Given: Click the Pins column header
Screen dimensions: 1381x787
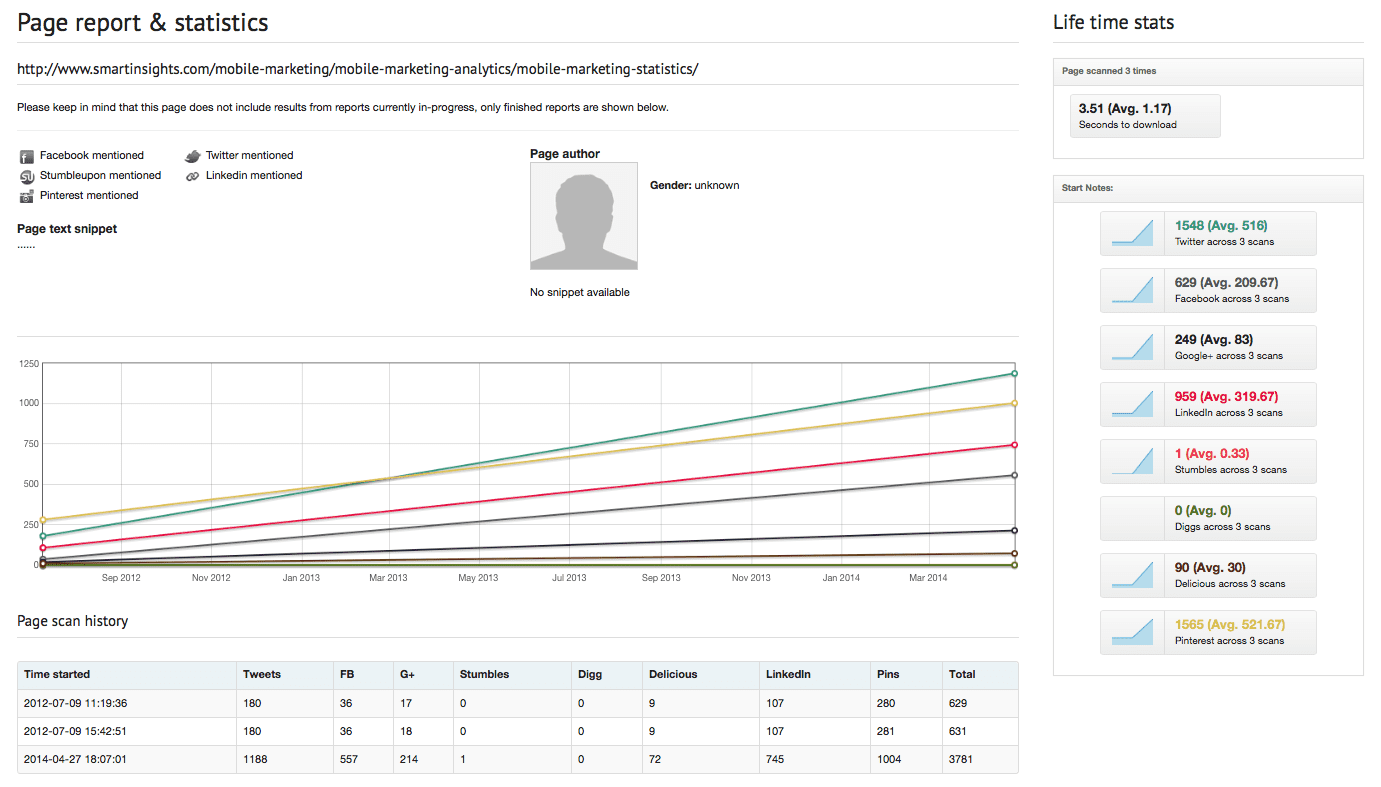Looking at the screenshot, I should [x=906, y=675].
